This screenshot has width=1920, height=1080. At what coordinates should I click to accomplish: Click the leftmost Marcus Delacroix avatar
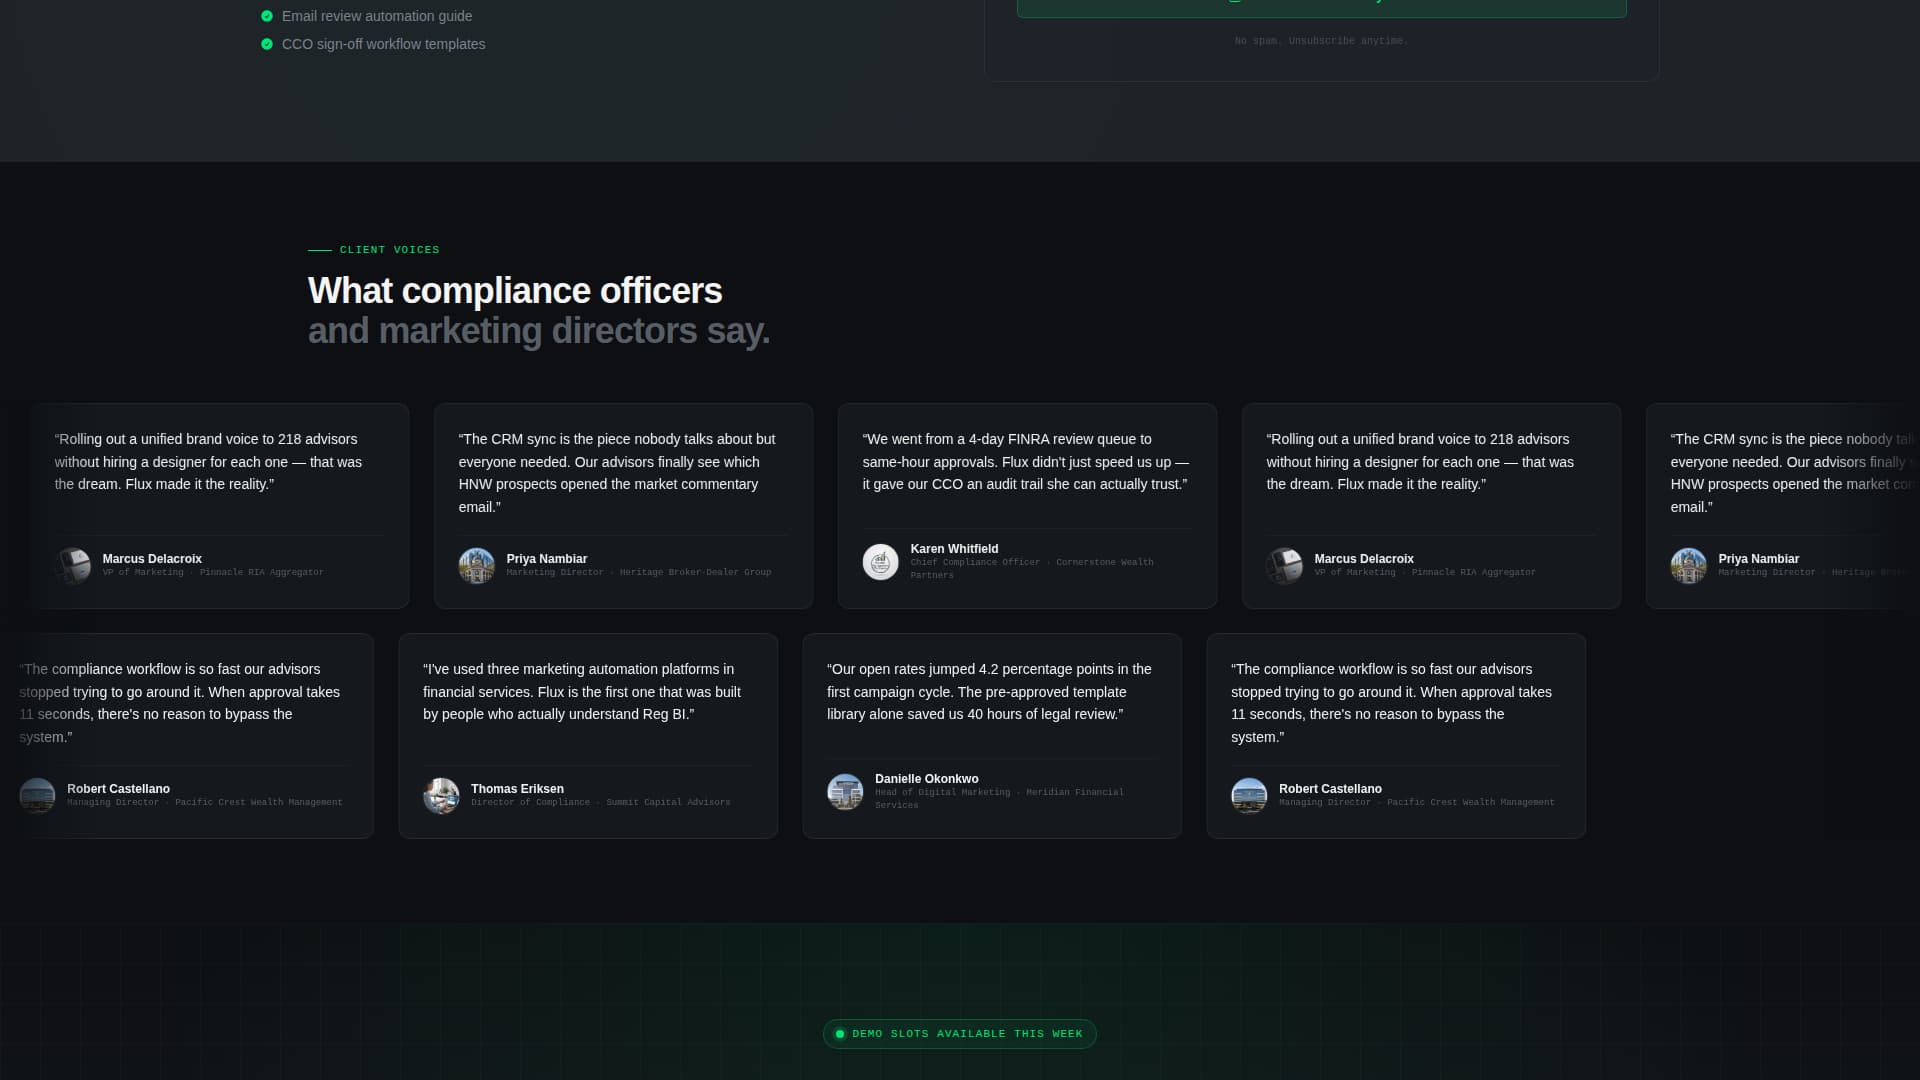tap(73, 566)
